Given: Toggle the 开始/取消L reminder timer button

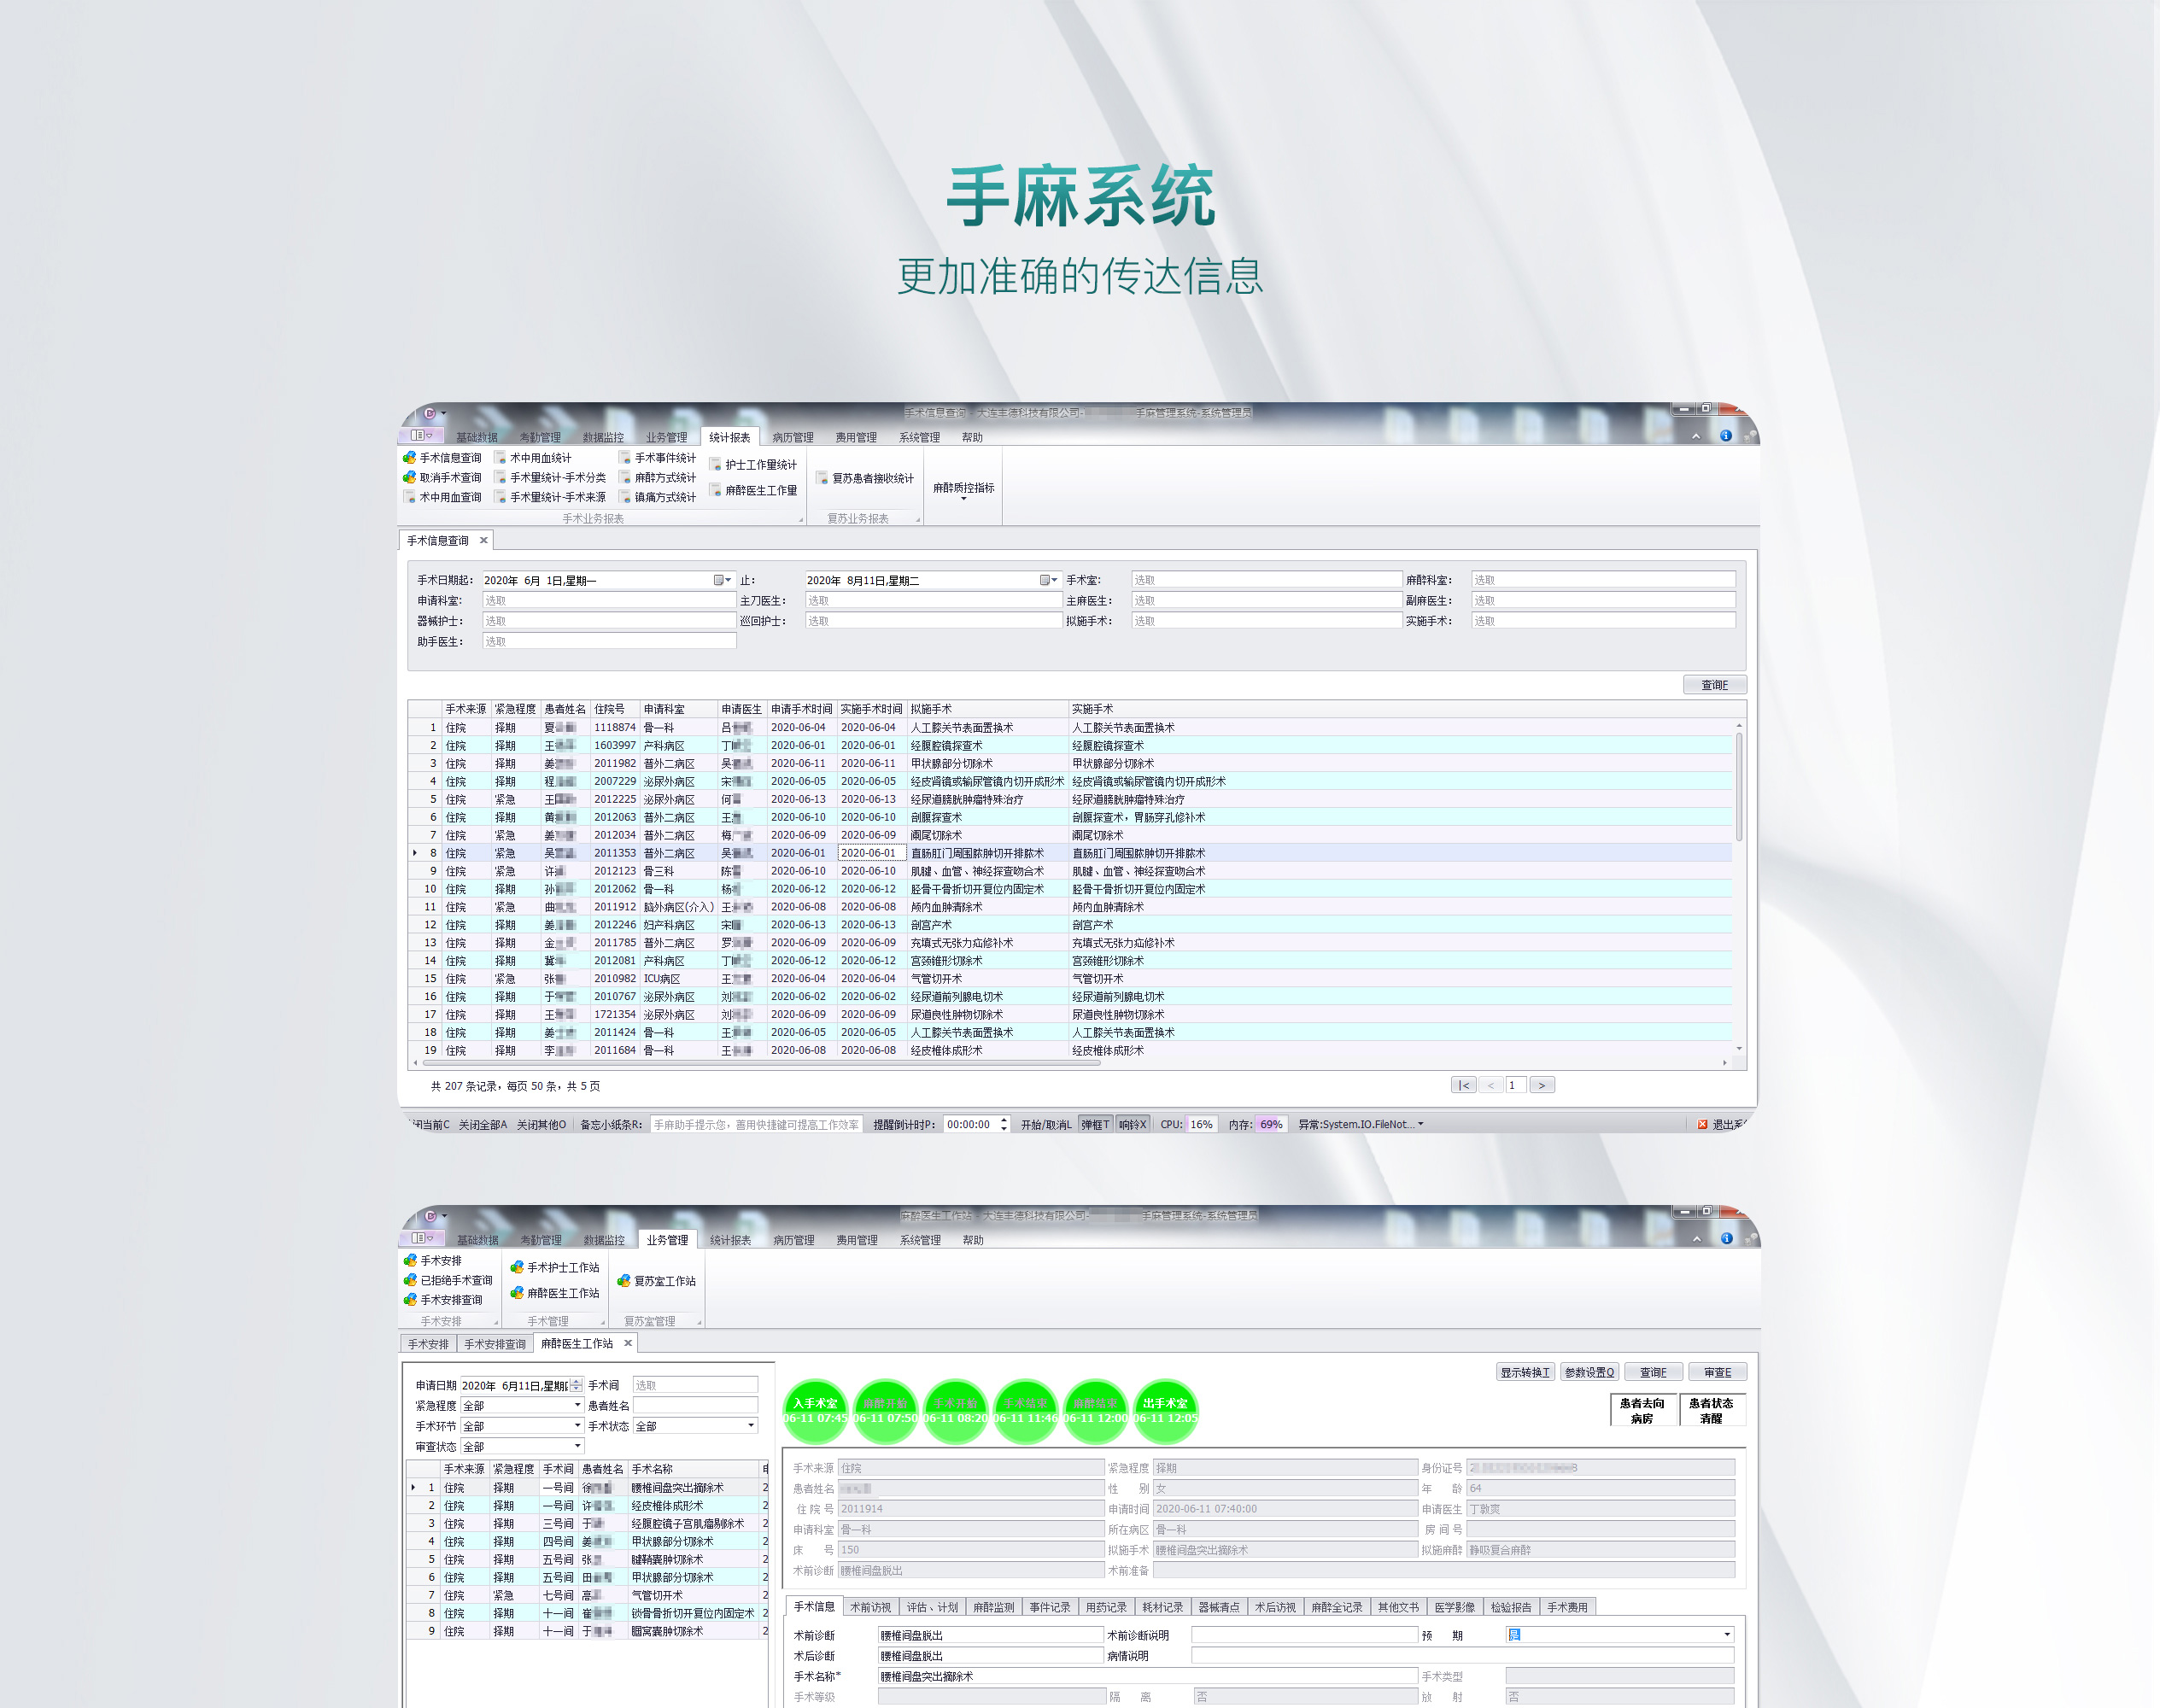Looking at the screenshot, I should click(x=1045, y=1124).
